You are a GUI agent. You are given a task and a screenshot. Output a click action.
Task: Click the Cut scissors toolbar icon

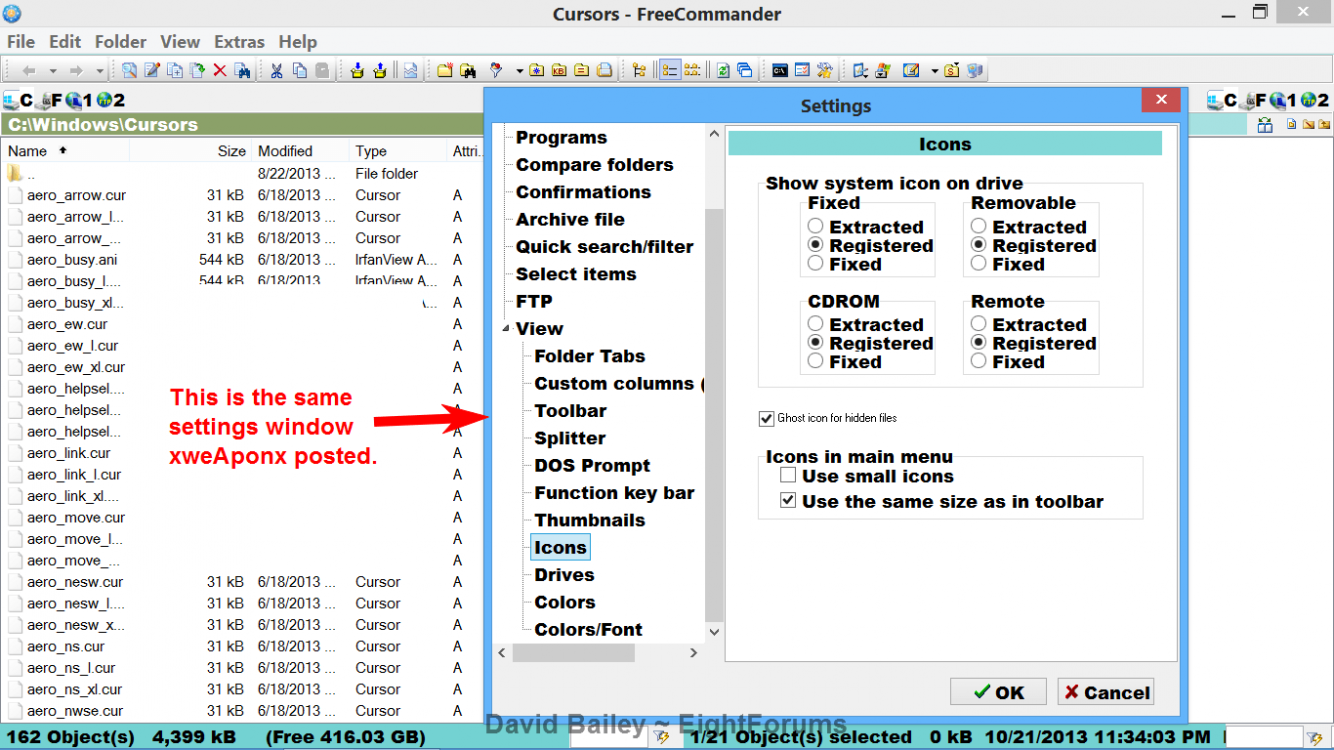(x=277, y=71)
